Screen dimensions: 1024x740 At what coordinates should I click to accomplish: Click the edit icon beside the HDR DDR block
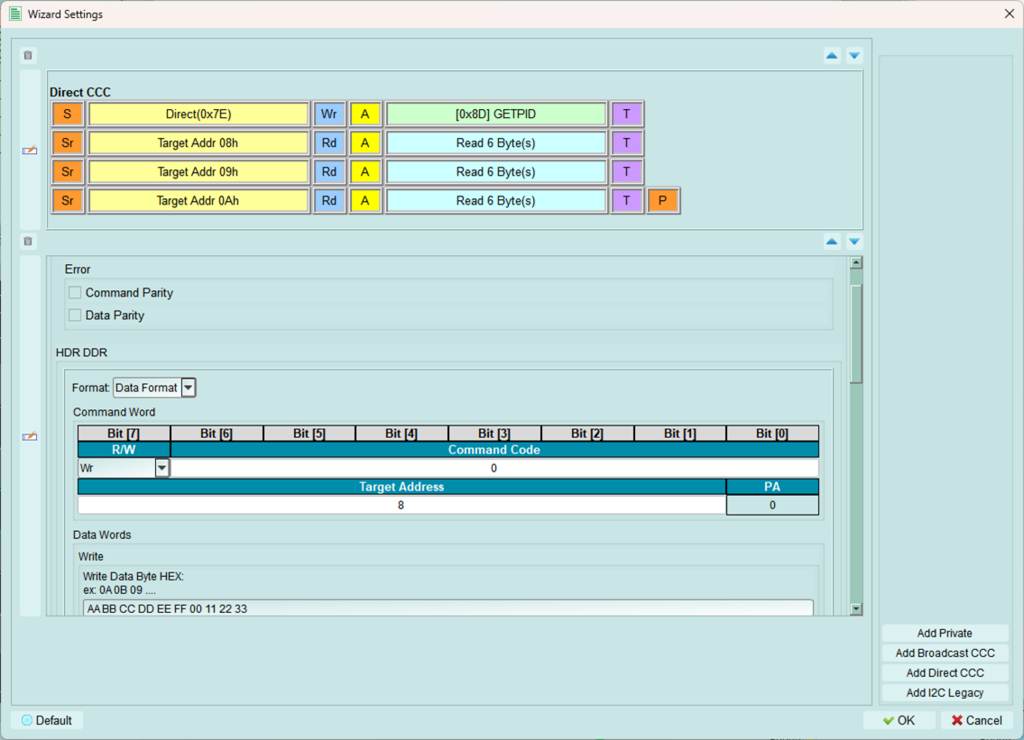pyautogui.click(x=30, y=436)
